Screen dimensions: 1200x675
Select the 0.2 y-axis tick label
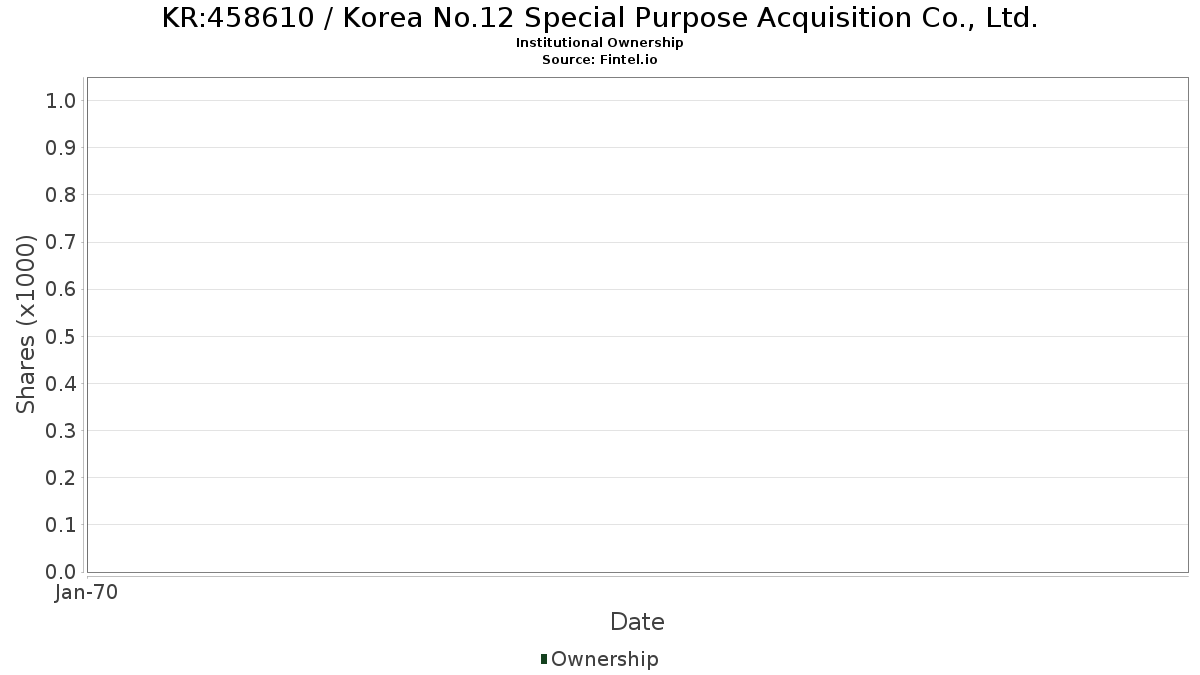[61, 478]
